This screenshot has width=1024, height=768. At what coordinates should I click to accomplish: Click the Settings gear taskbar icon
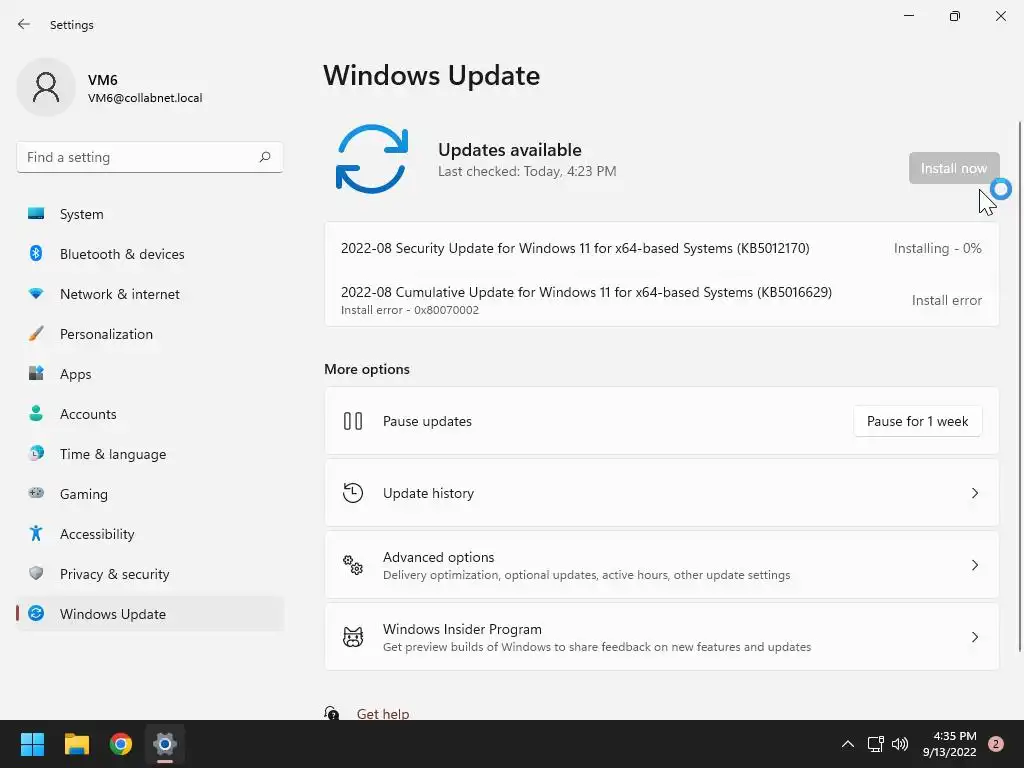(x=165, y=744)
